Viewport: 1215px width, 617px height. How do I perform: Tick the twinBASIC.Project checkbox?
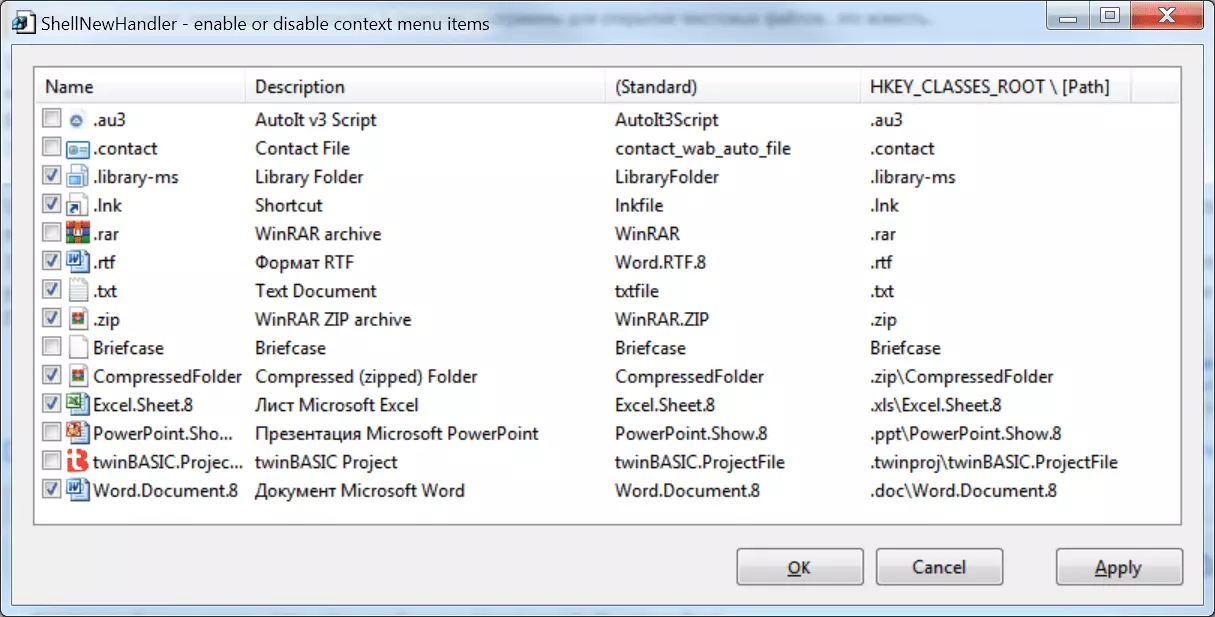coord(52,462)
